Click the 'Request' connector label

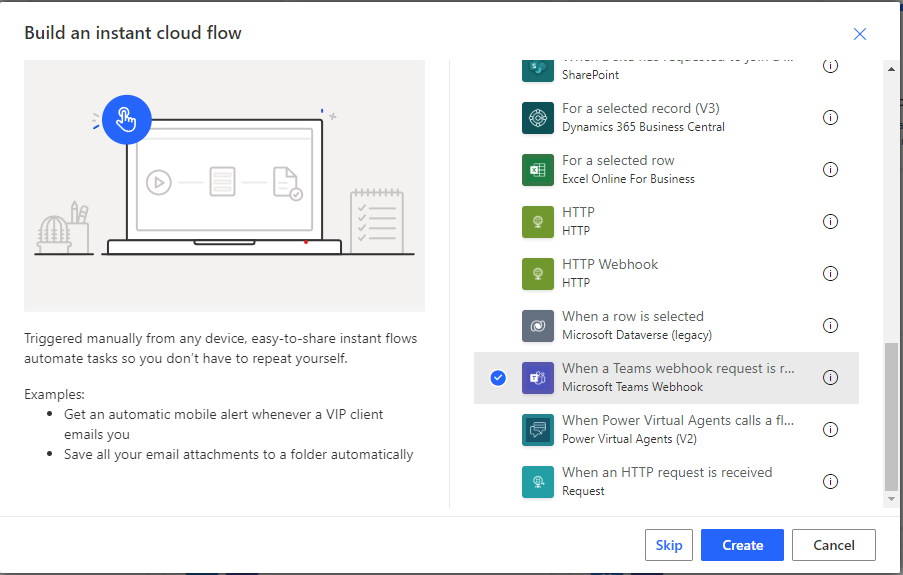tap(583, 491)
